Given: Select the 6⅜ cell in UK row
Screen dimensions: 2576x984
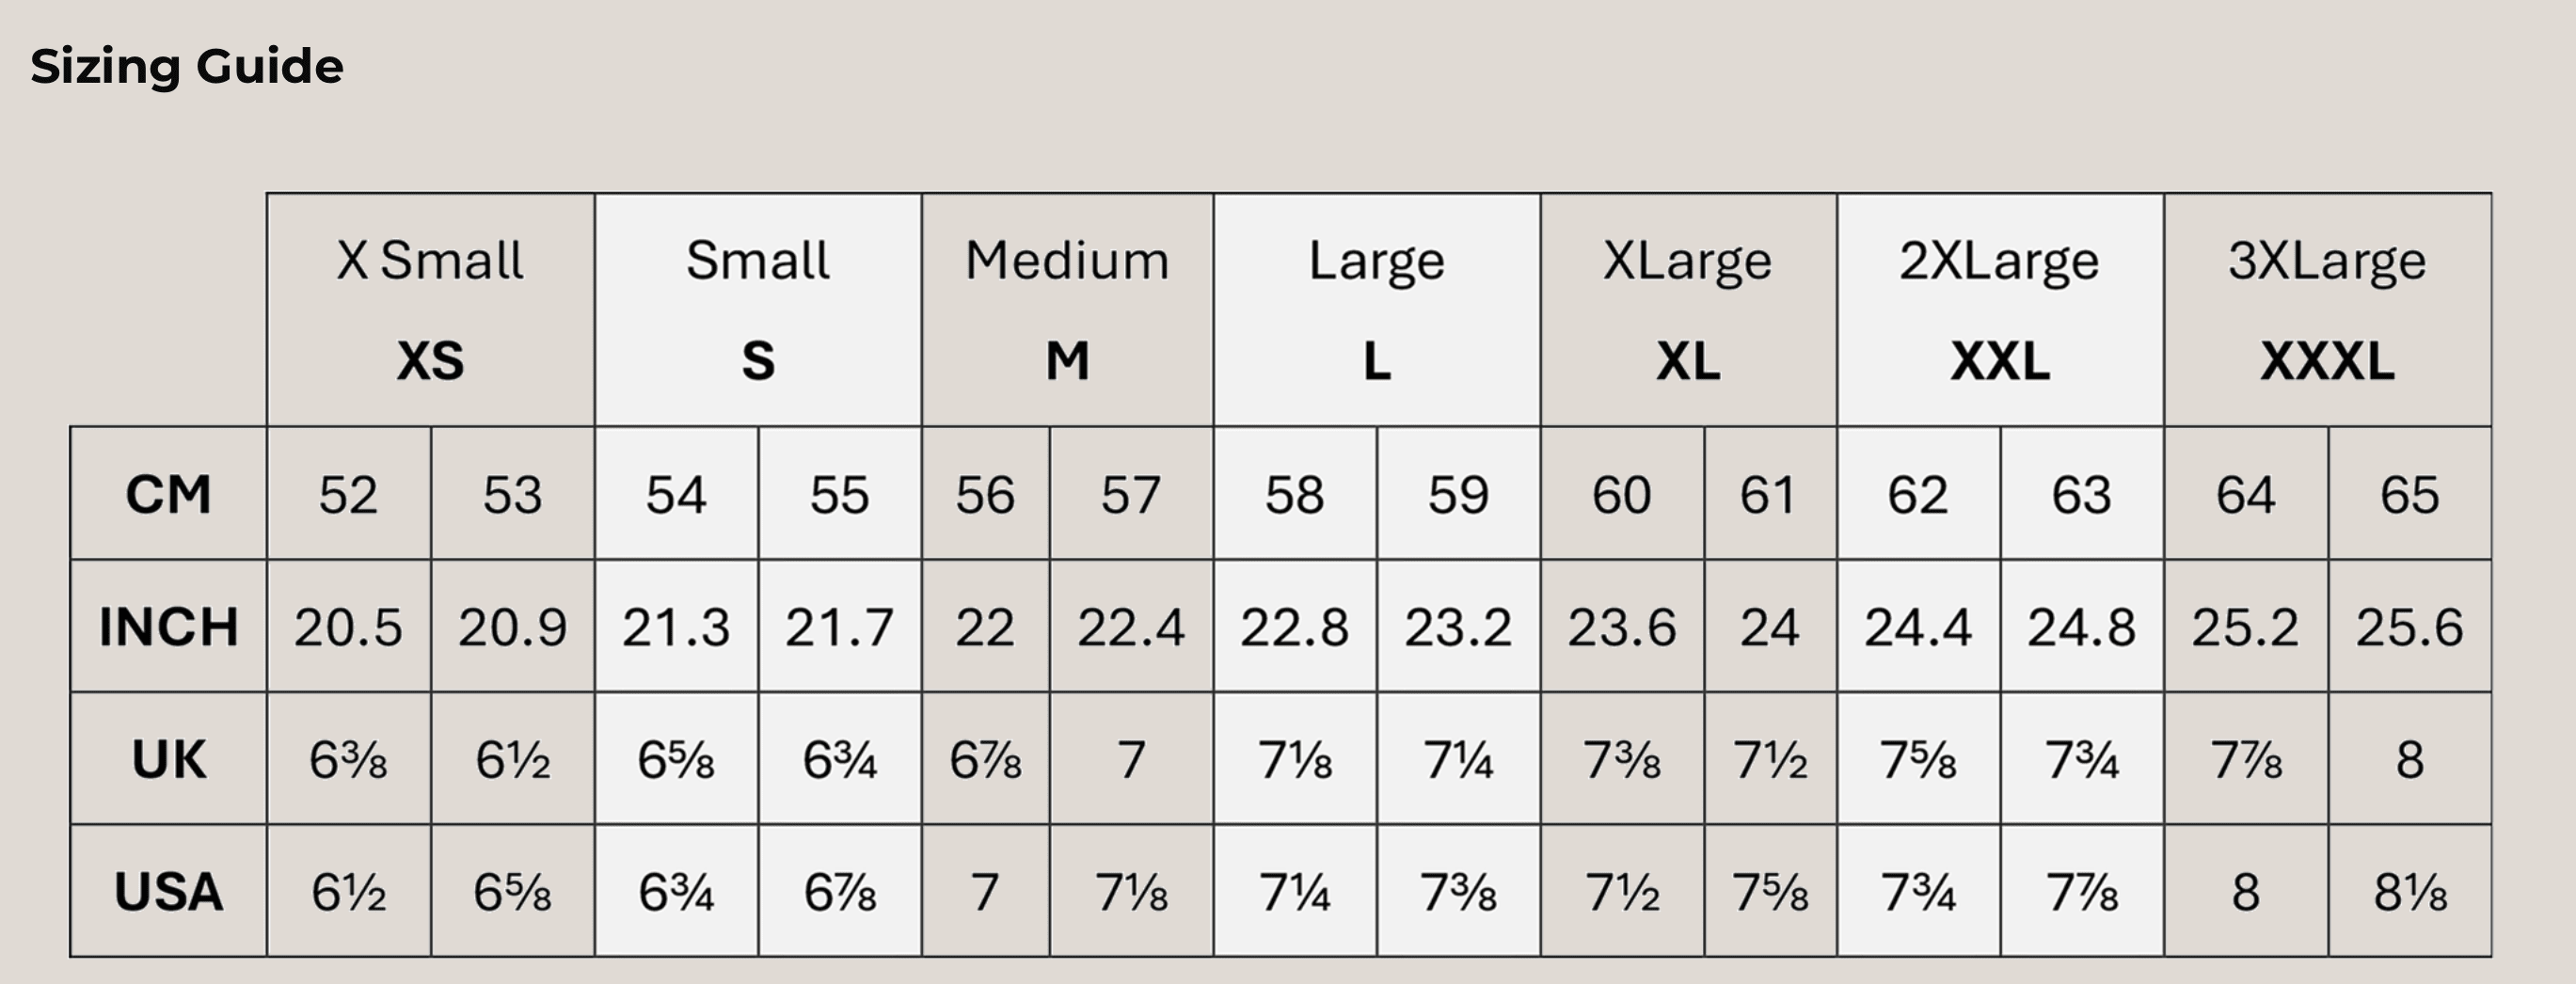Looking at the screenshot, I should [348, 759].
